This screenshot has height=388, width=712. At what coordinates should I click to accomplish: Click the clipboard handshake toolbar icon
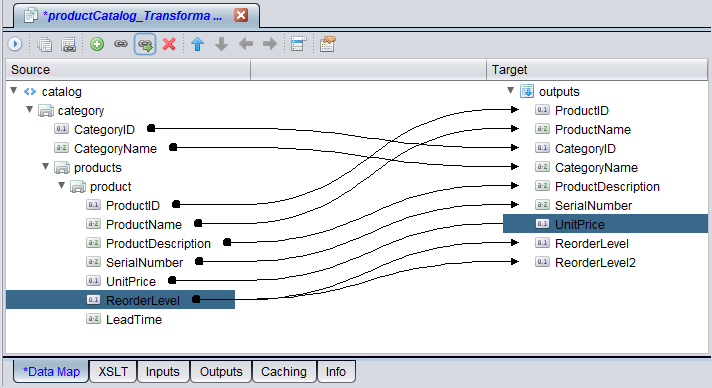pyautogui.click(x=327, y=44)
